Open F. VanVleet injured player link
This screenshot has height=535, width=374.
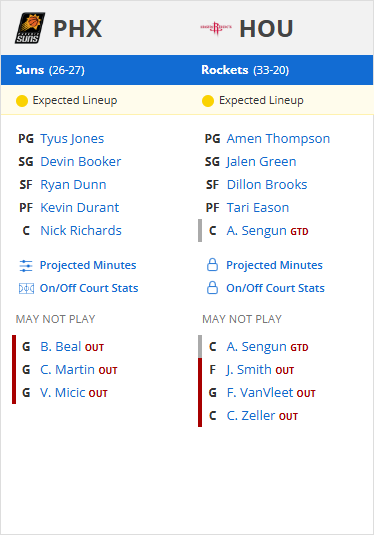click(x=260, y=393)
